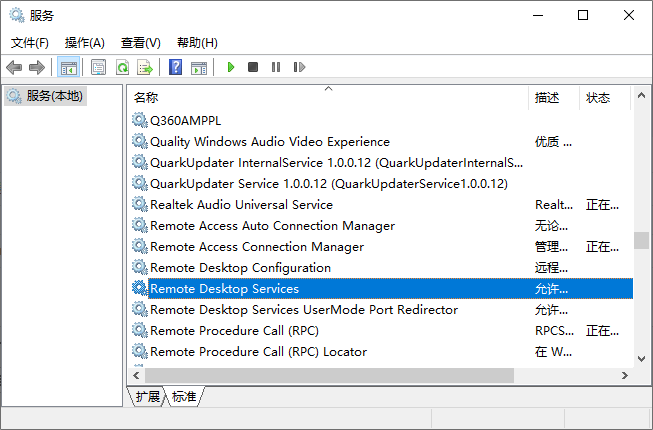Viewport: 653px width, 430px height.
Task: Click the Export List toolbar icon
Action: tap(145, 67)
